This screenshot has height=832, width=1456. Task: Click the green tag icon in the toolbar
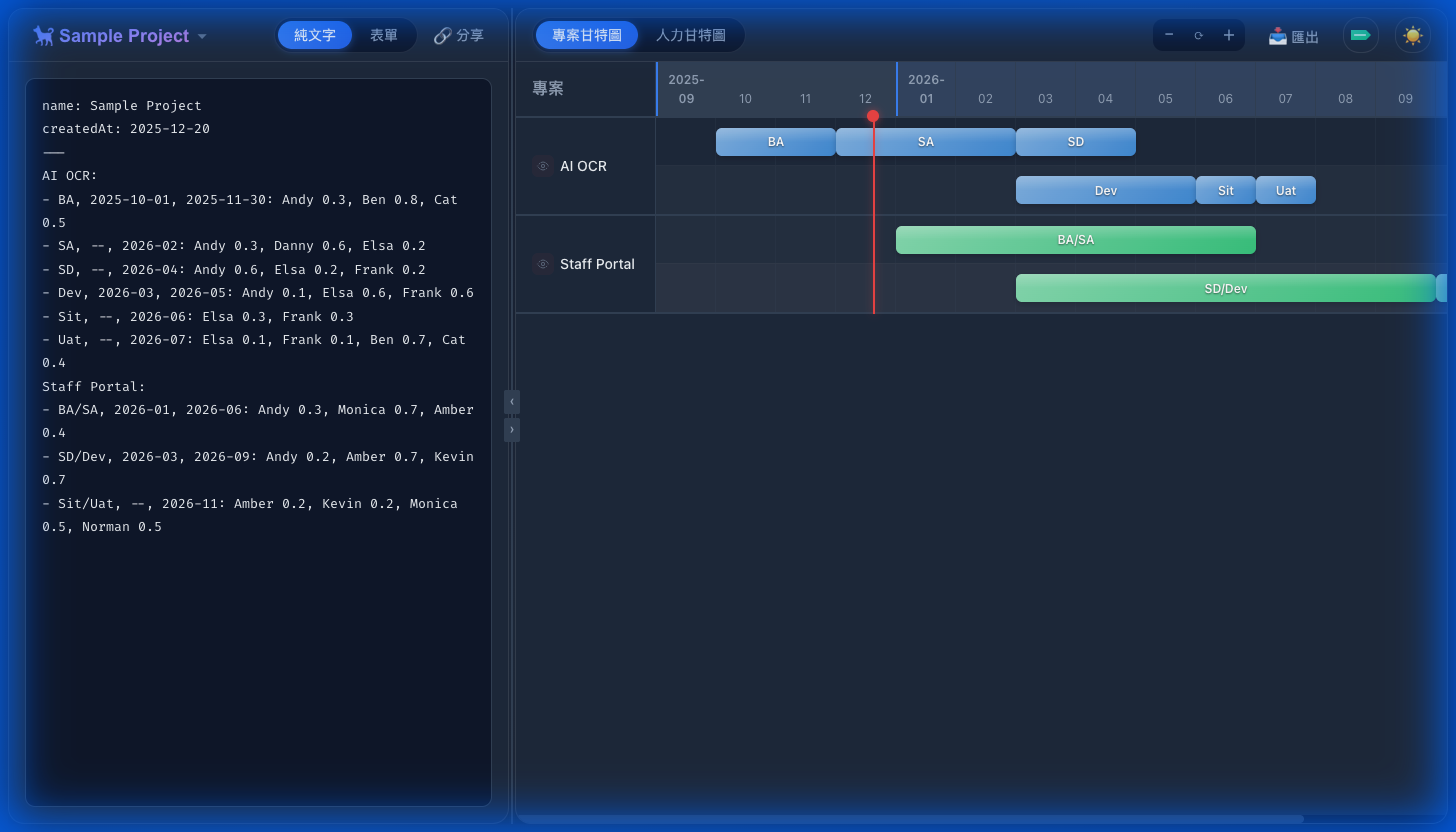[x=1360, y=35]
